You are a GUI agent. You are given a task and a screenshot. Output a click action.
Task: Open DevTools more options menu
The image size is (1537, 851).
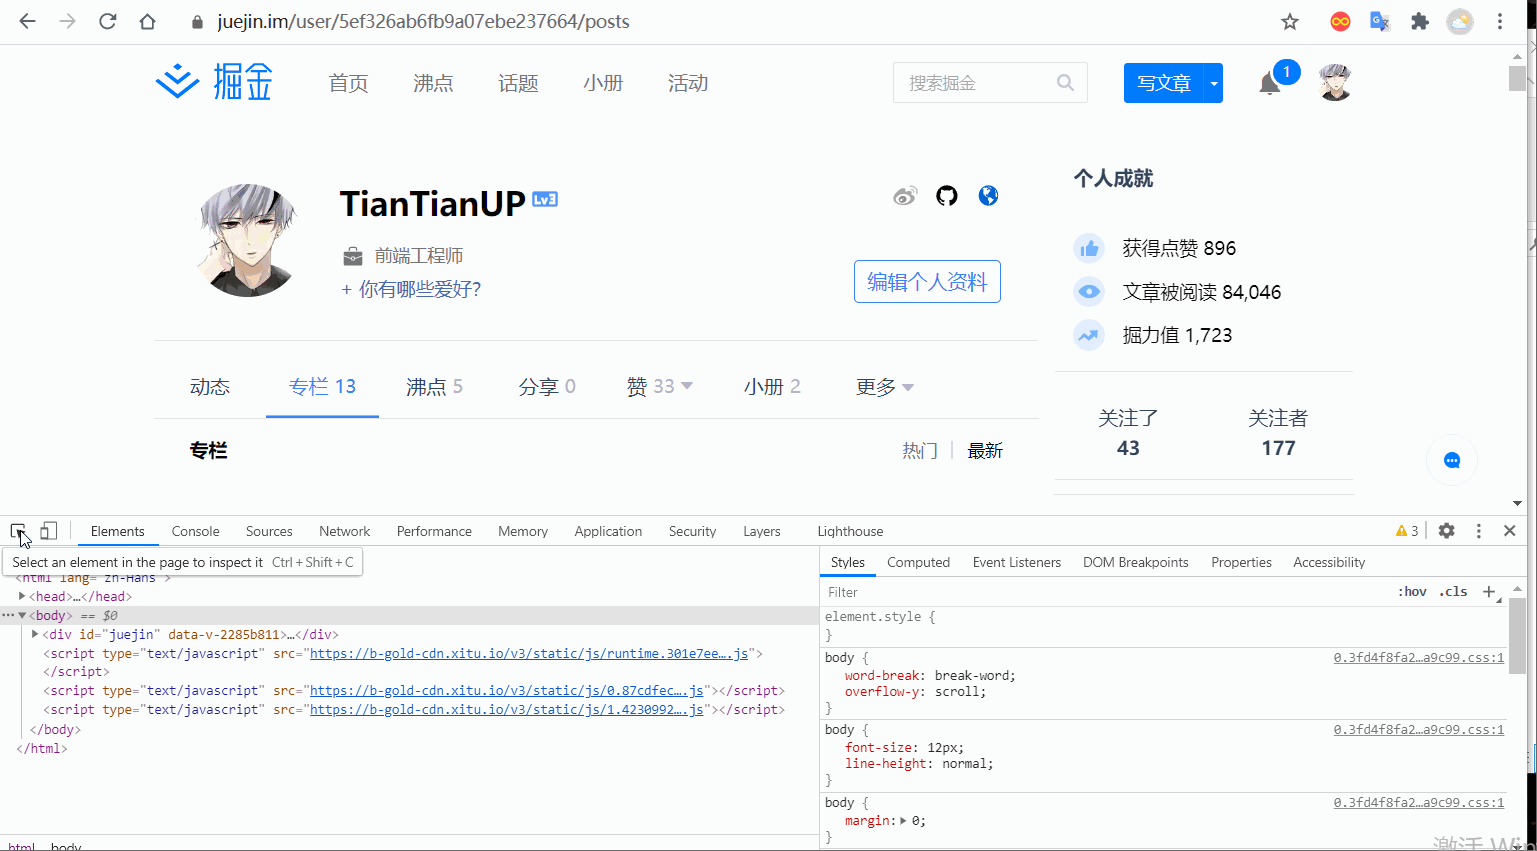click(1479, 531)
